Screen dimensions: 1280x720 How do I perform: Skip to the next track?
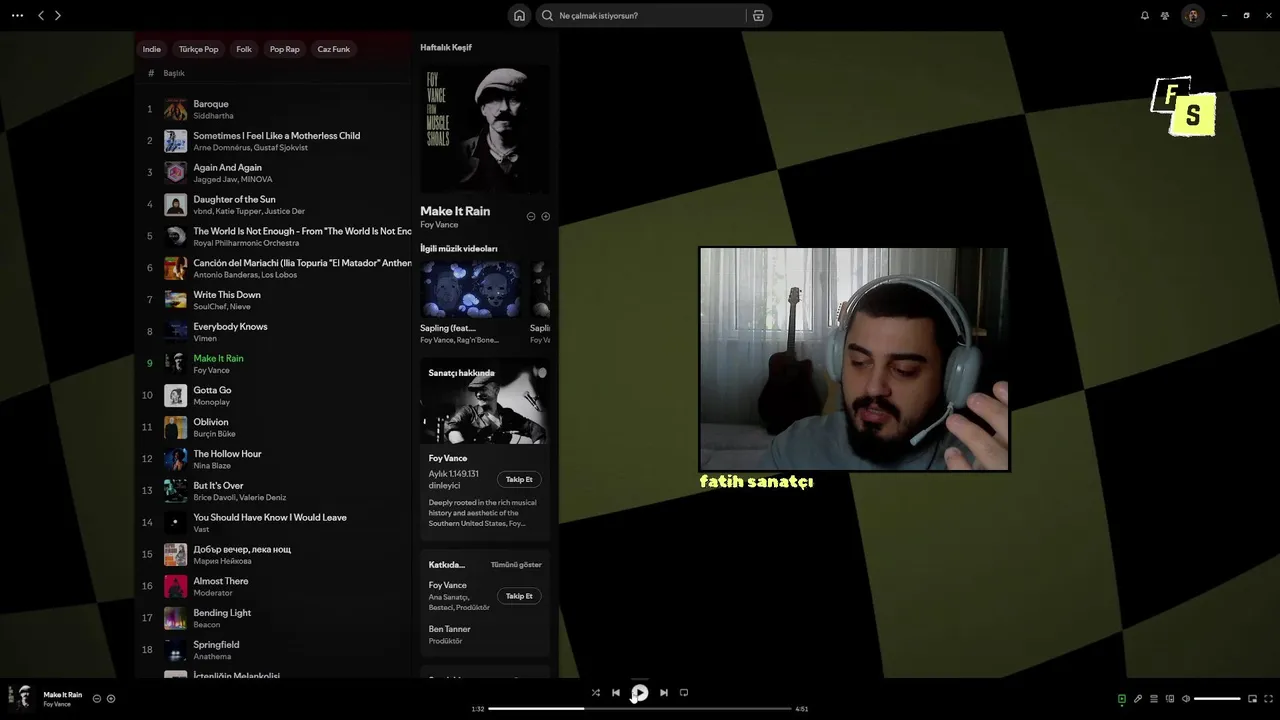click(x=664, y=692)
